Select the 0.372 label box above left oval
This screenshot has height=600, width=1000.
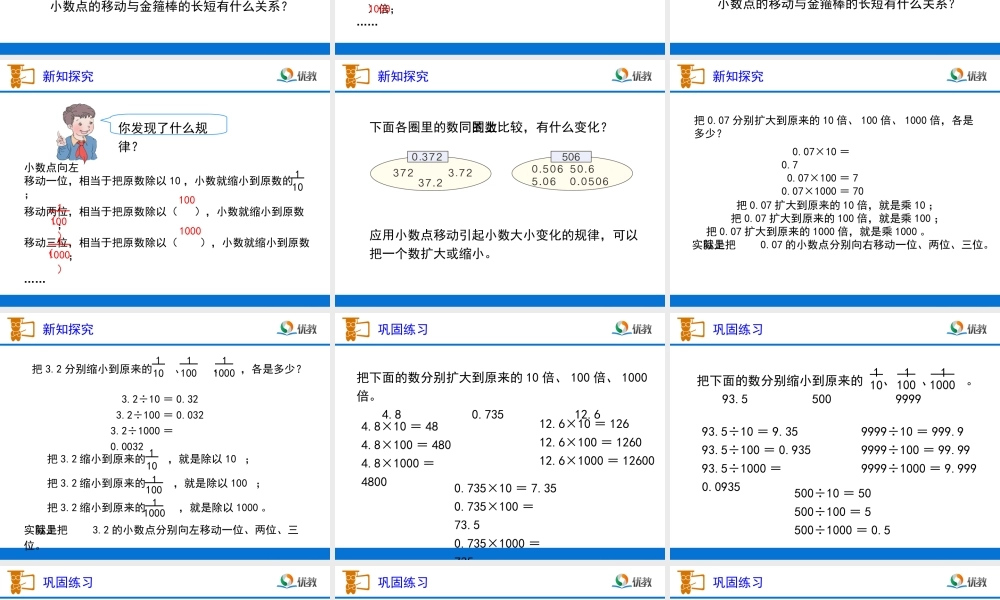tap(427, 157)
